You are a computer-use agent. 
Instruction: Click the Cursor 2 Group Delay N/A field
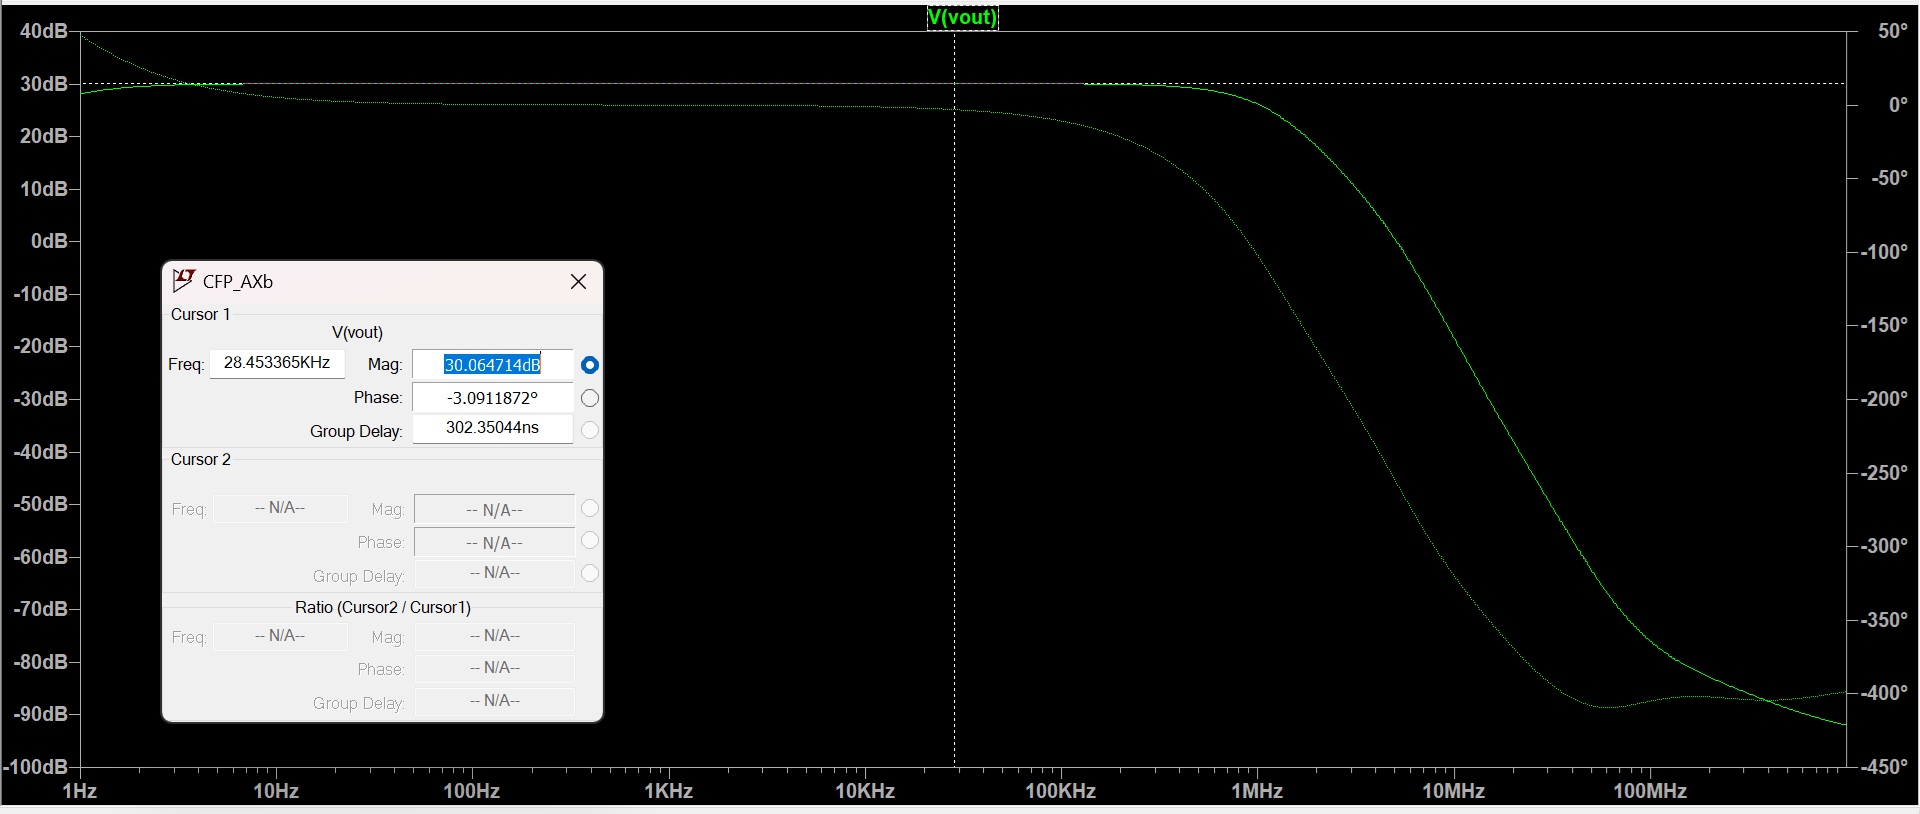point(494,573)
